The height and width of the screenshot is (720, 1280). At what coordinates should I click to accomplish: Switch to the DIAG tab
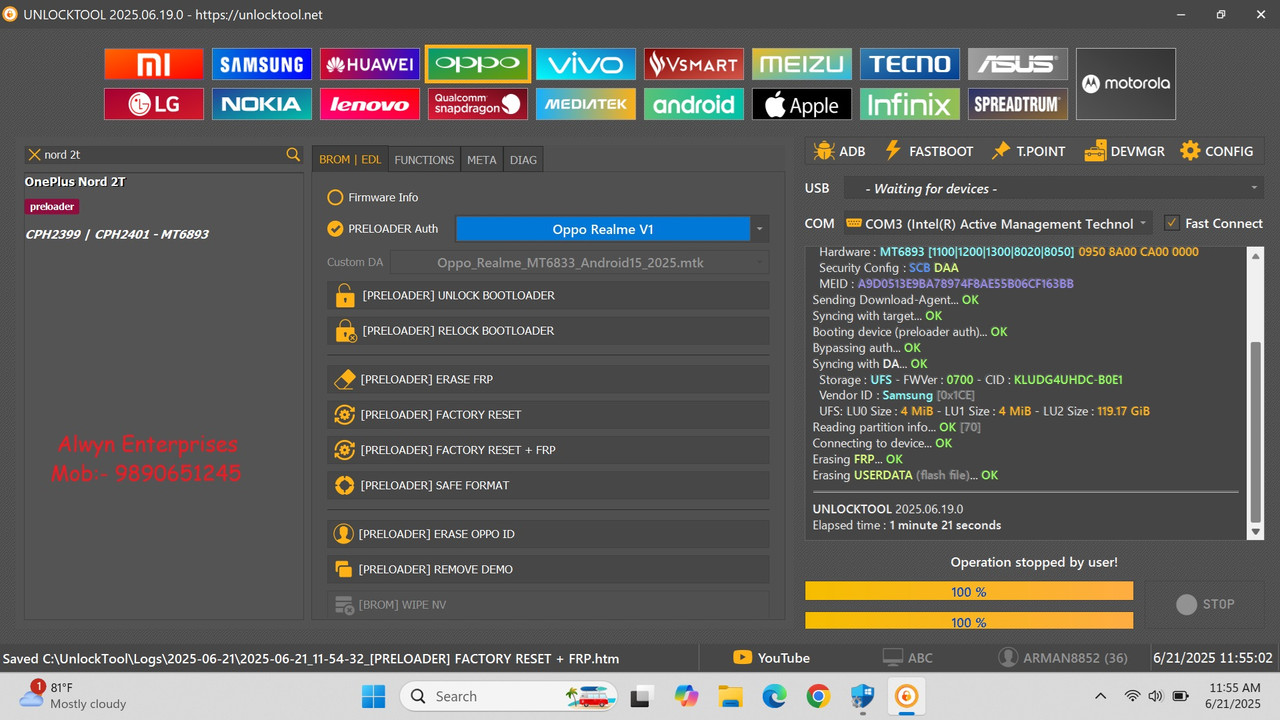tap(523, 160)
